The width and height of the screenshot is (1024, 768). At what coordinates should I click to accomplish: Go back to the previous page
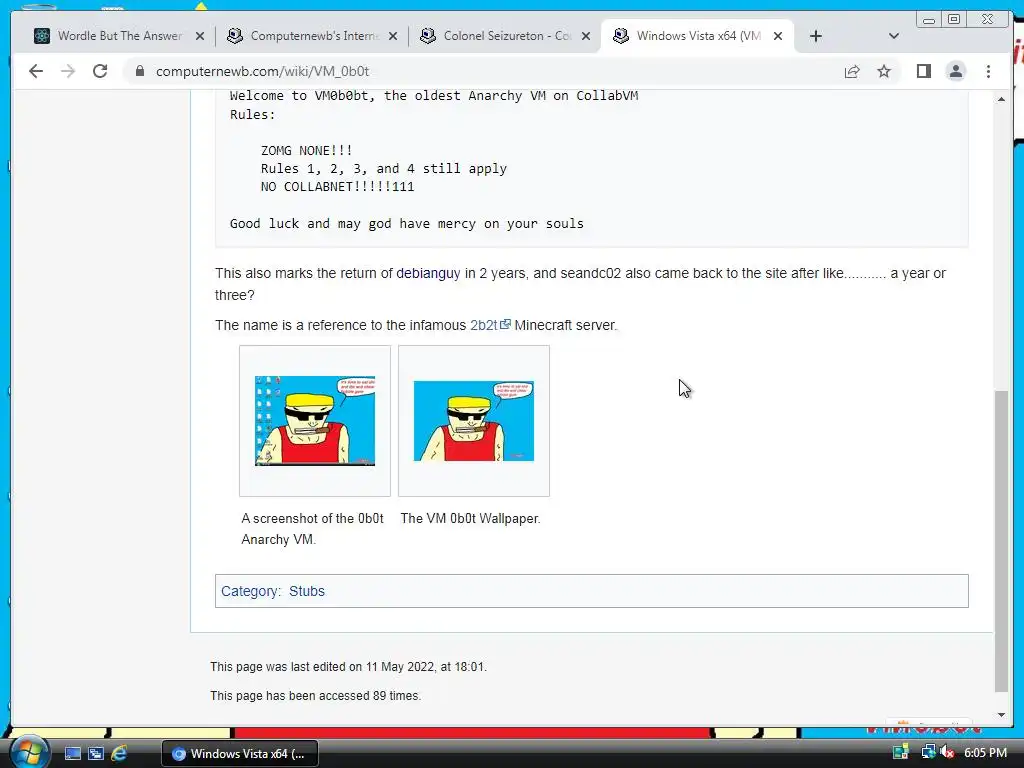click(36, 71)
